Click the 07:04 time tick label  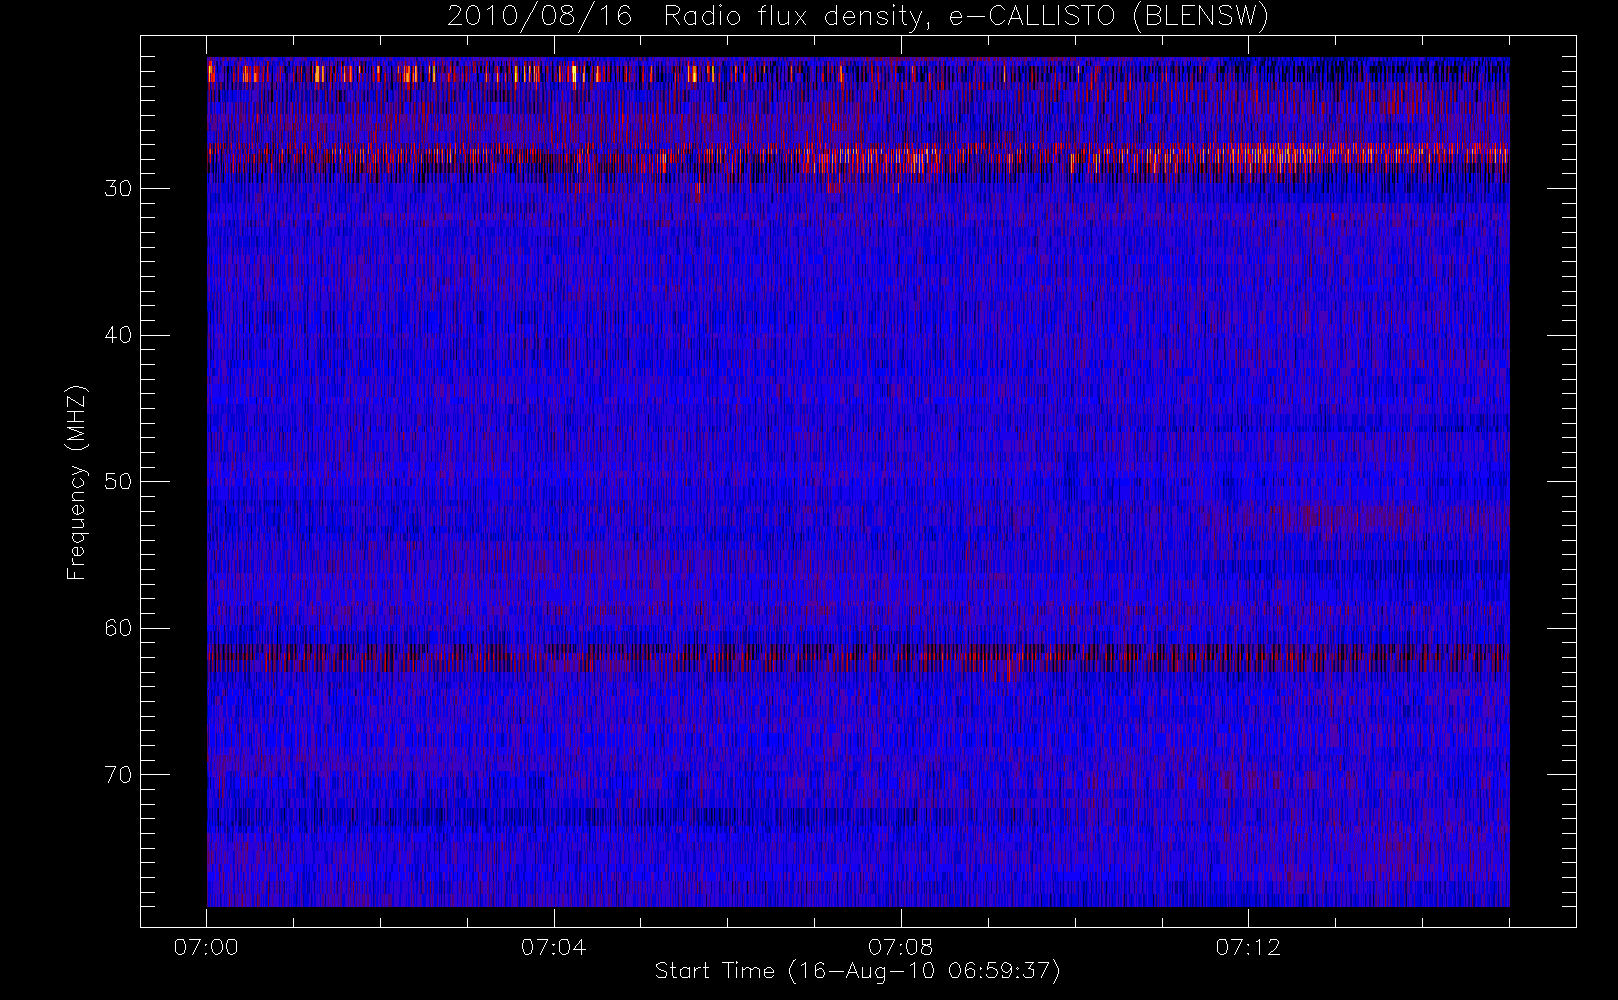pos(553,947)
